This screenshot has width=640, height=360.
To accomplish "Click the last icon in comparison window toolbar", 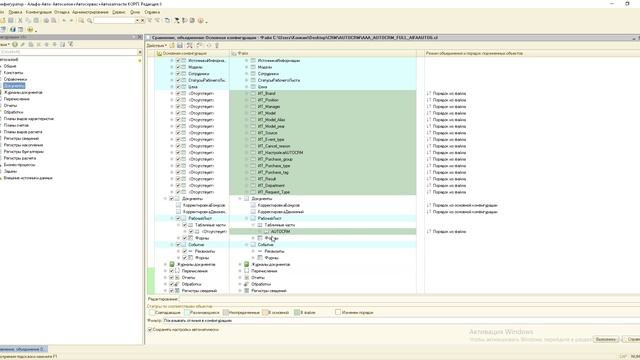I will (x=217, y=45).
